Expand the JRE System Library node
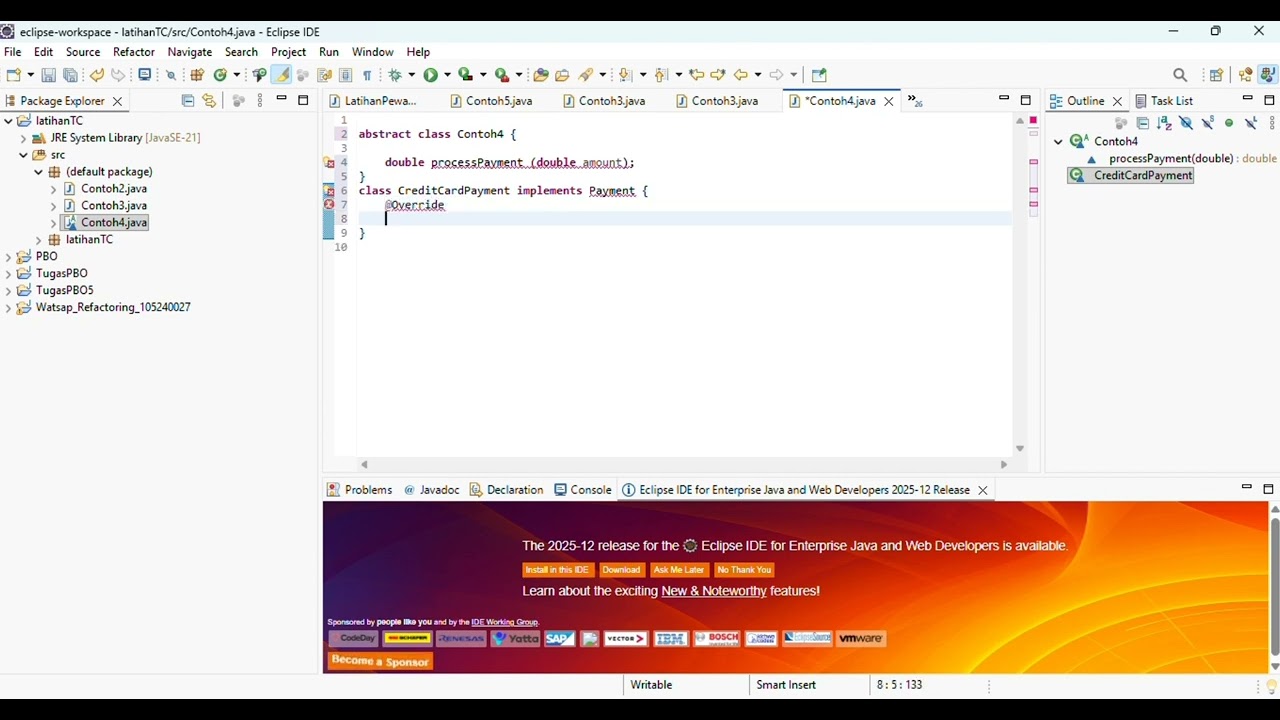Screen dimensions: 1280x720 (x=24, y=138)
